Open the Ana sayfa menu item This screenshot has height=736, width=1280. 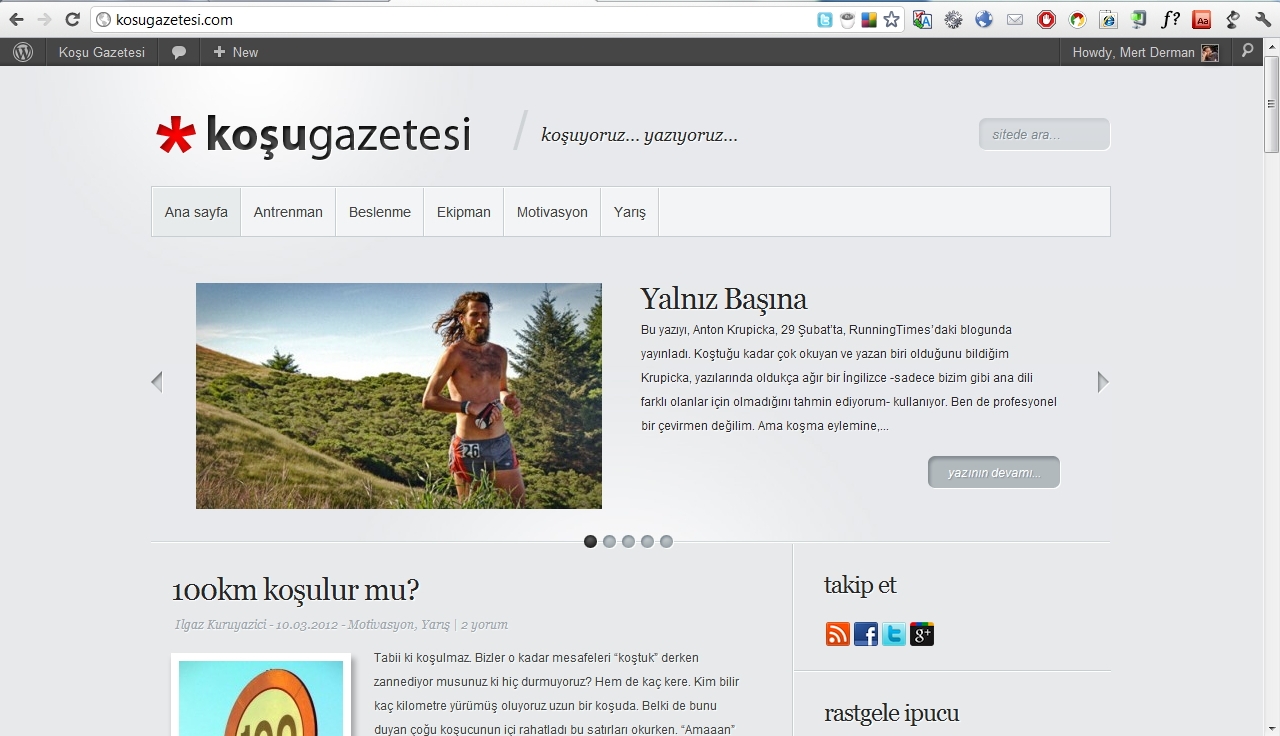coord(196,212)
